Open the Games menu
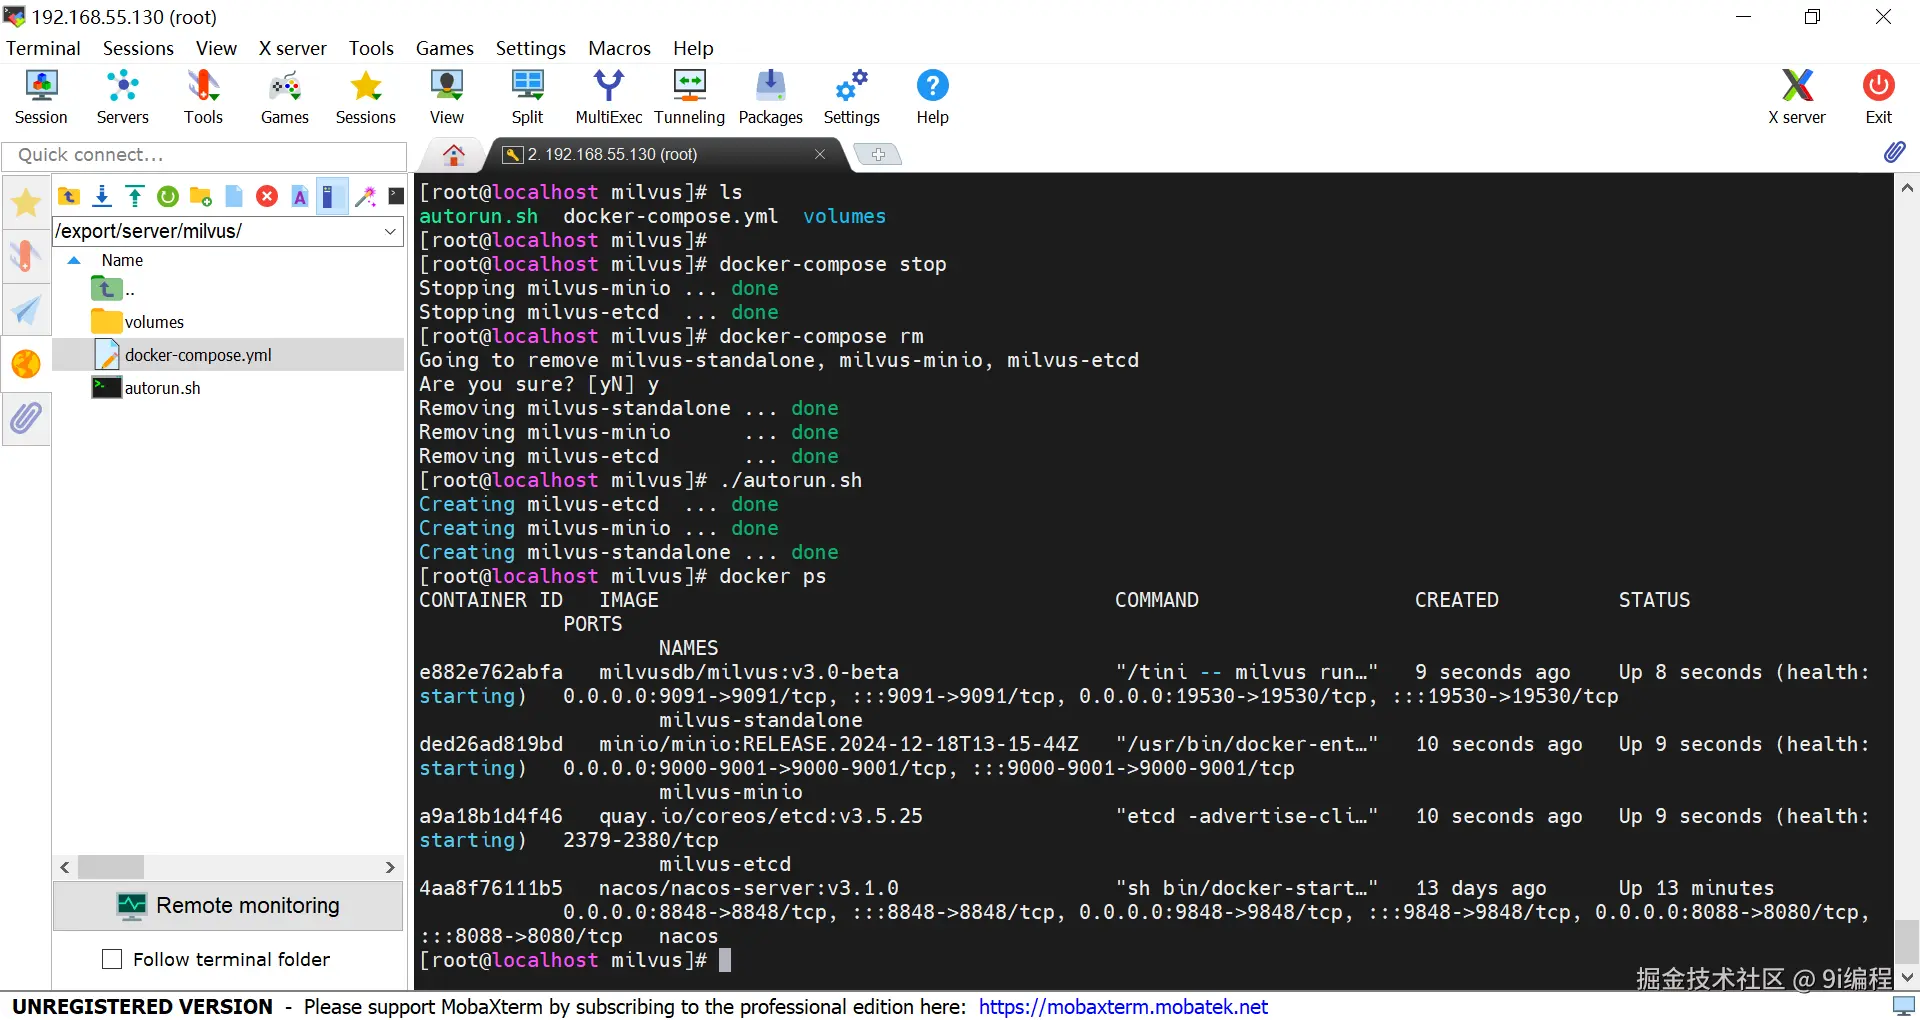 pyautogui.click(x=444, y=48)
